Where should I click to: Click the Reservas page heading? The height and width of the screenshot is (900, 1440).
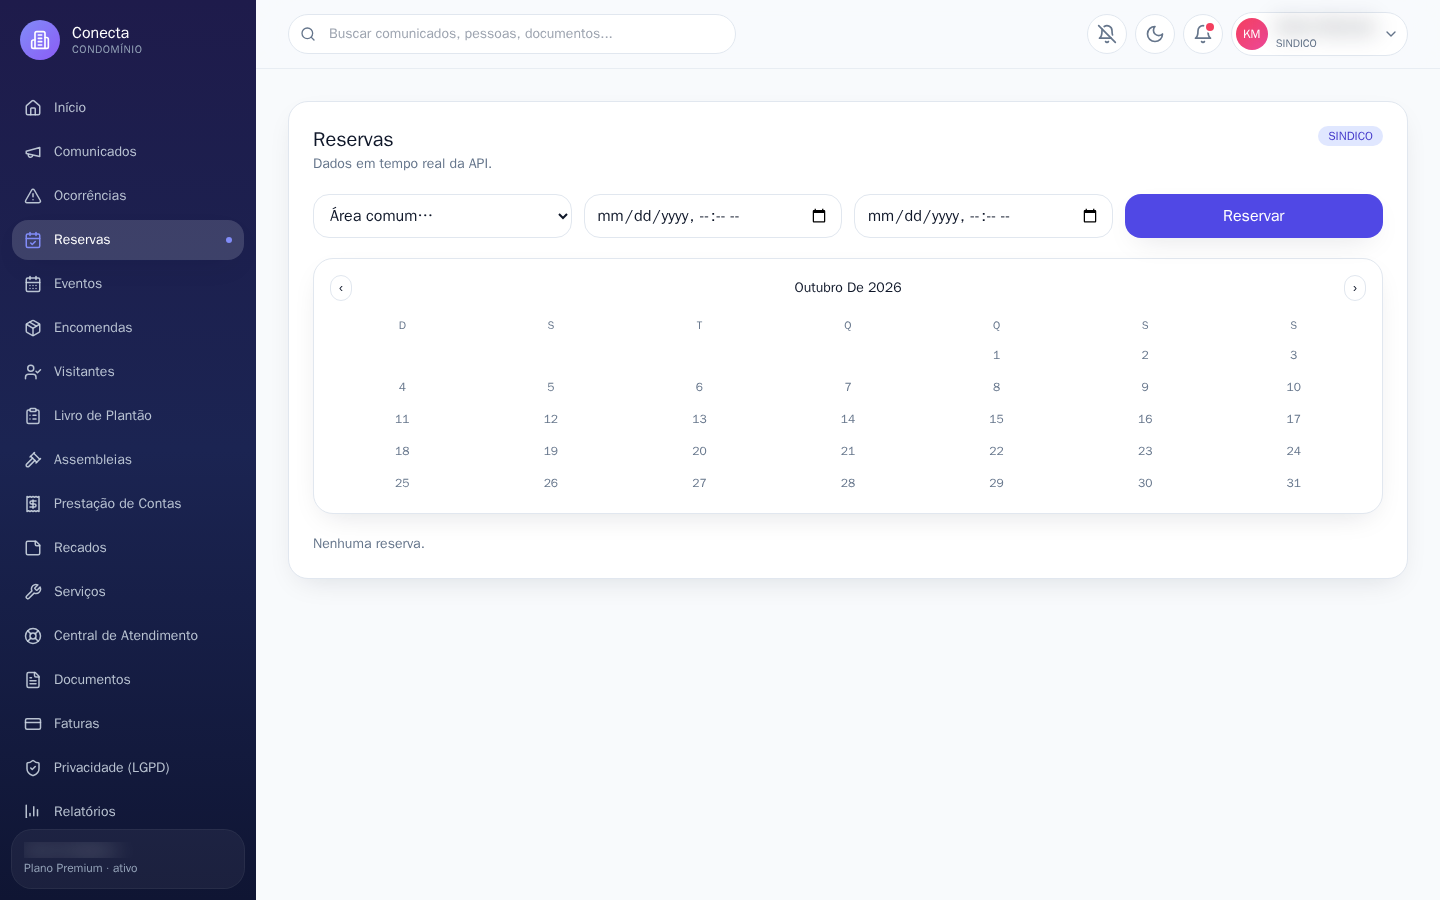coord(353,140)
